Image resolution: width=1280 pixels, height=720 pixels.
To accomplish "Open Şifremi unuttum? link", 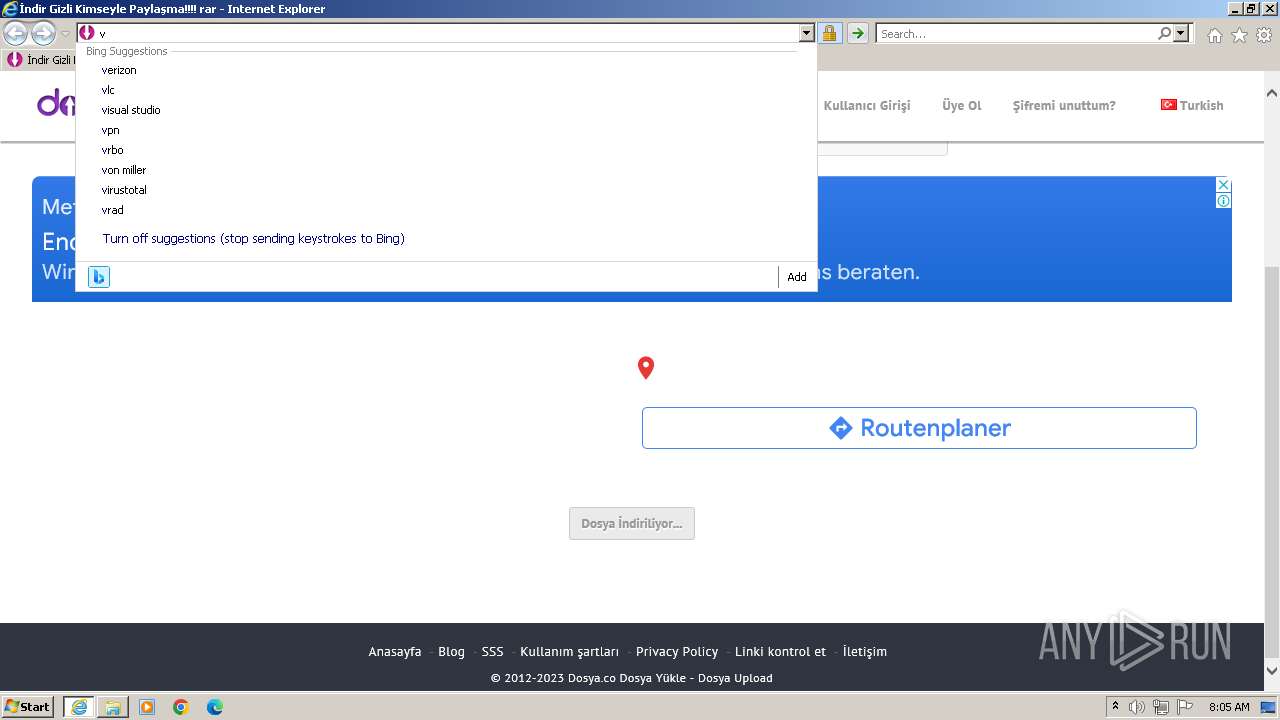I will point(1064,105).
